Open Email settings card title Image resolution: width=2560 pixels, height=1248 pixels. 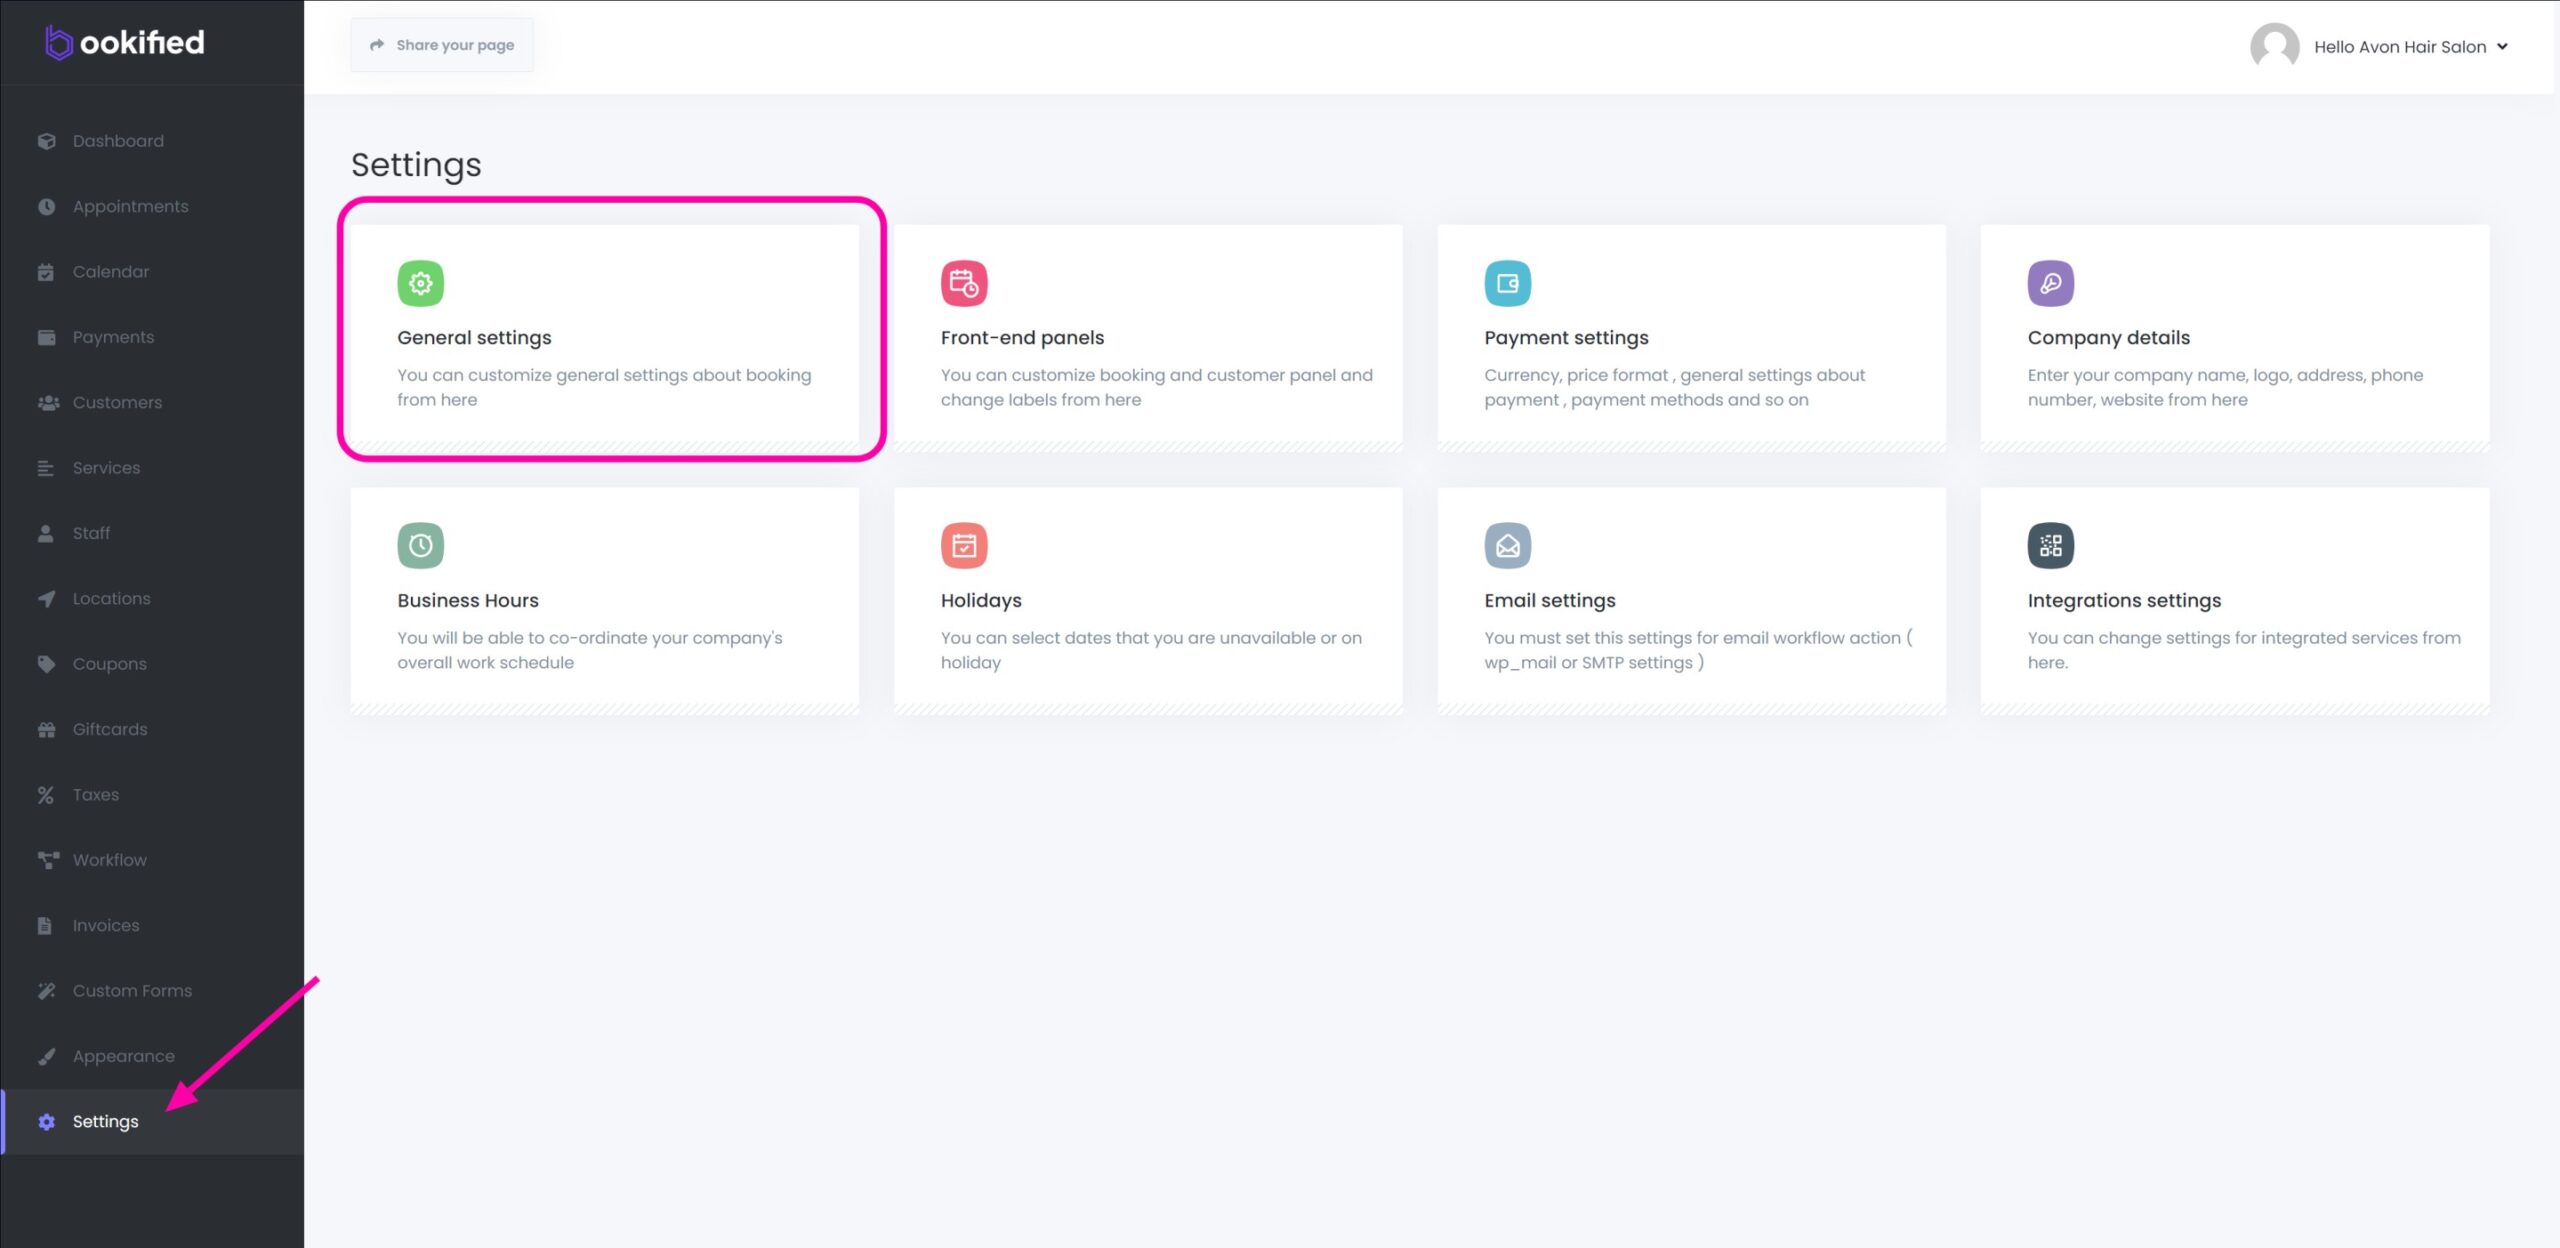(x=1549, y=600)
